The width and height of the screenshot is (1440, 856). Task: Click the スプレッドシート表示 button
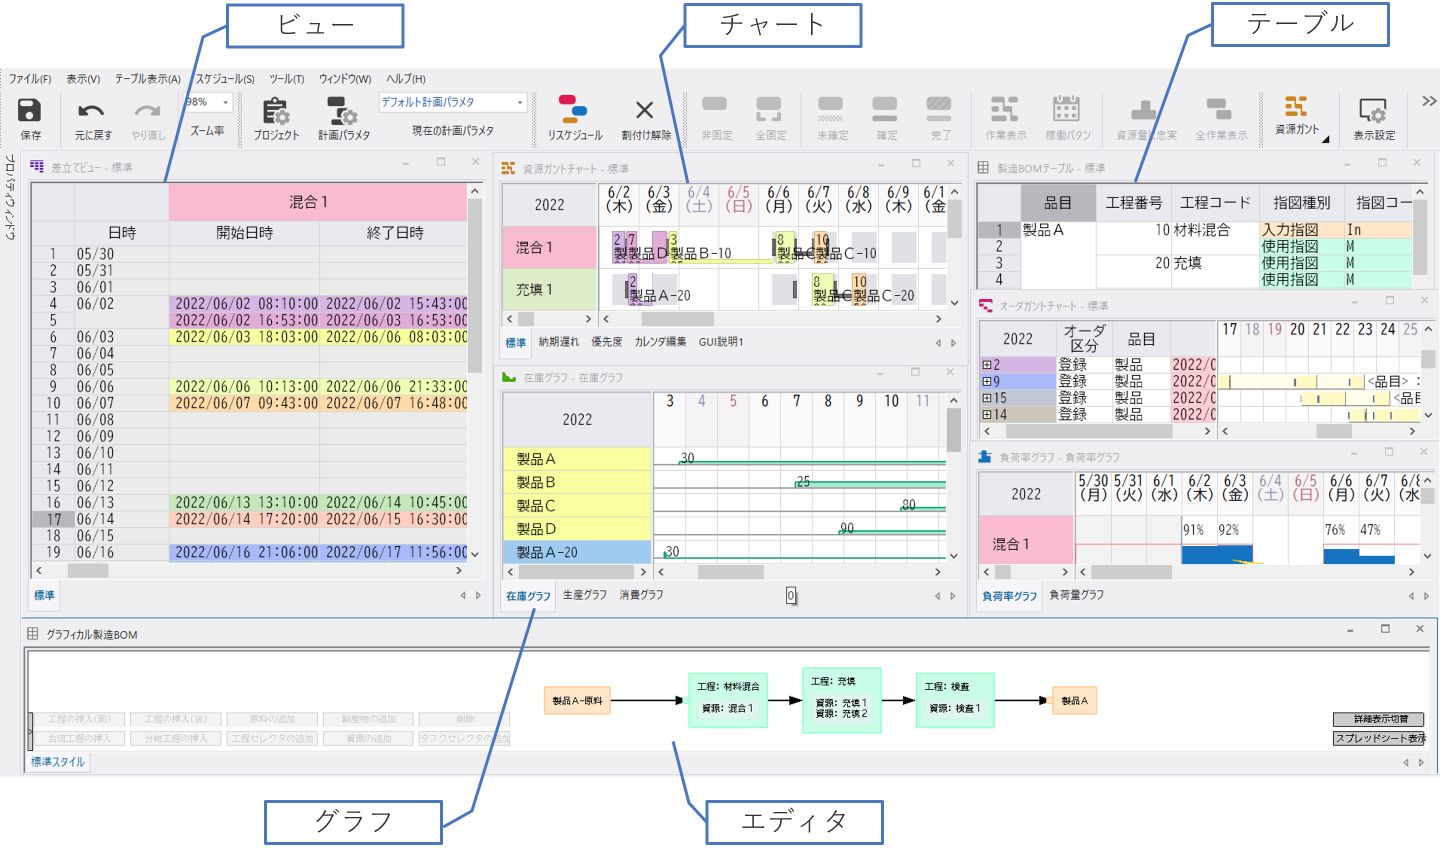(1377, 738)
